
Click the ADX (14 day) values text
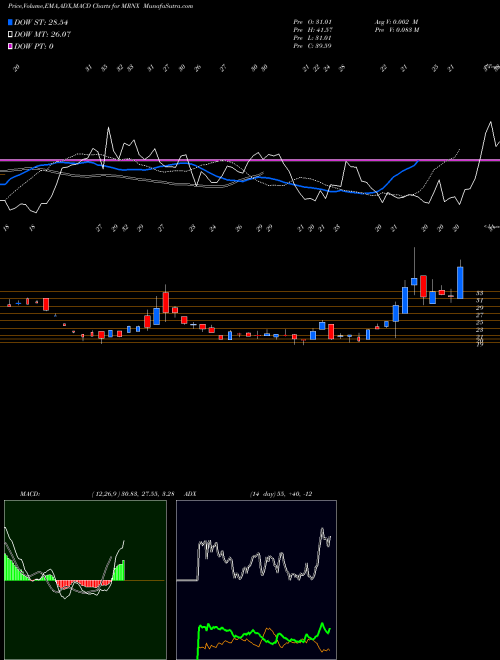click(281, 494)
